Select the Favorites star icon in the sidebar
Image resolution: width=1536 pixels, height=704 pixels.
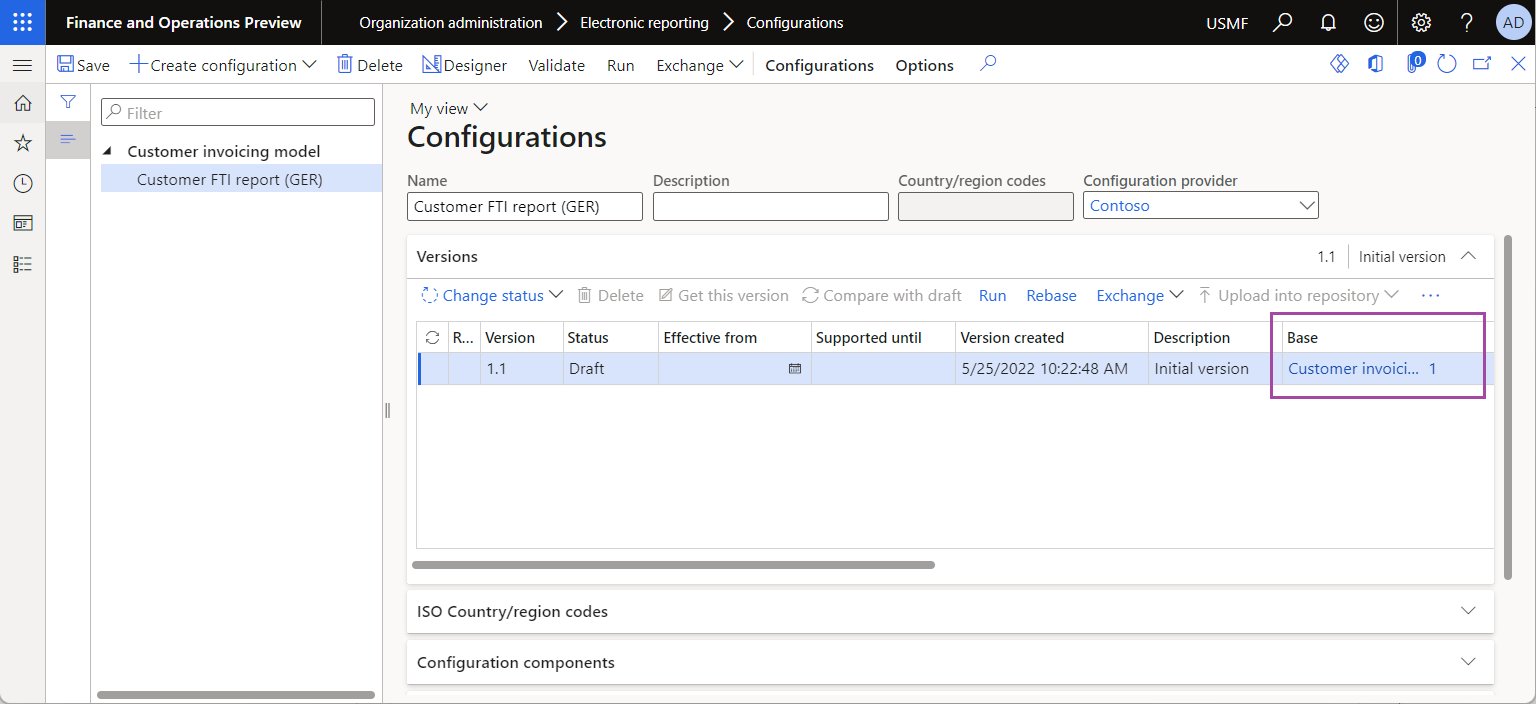point(22,143)
